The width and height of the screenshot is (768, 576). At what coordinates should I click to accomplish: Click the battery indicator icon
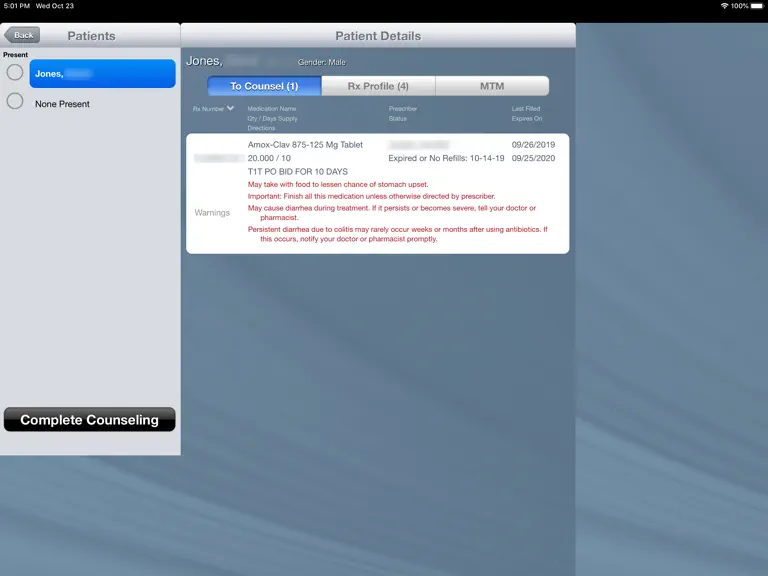tap(757, 6)
